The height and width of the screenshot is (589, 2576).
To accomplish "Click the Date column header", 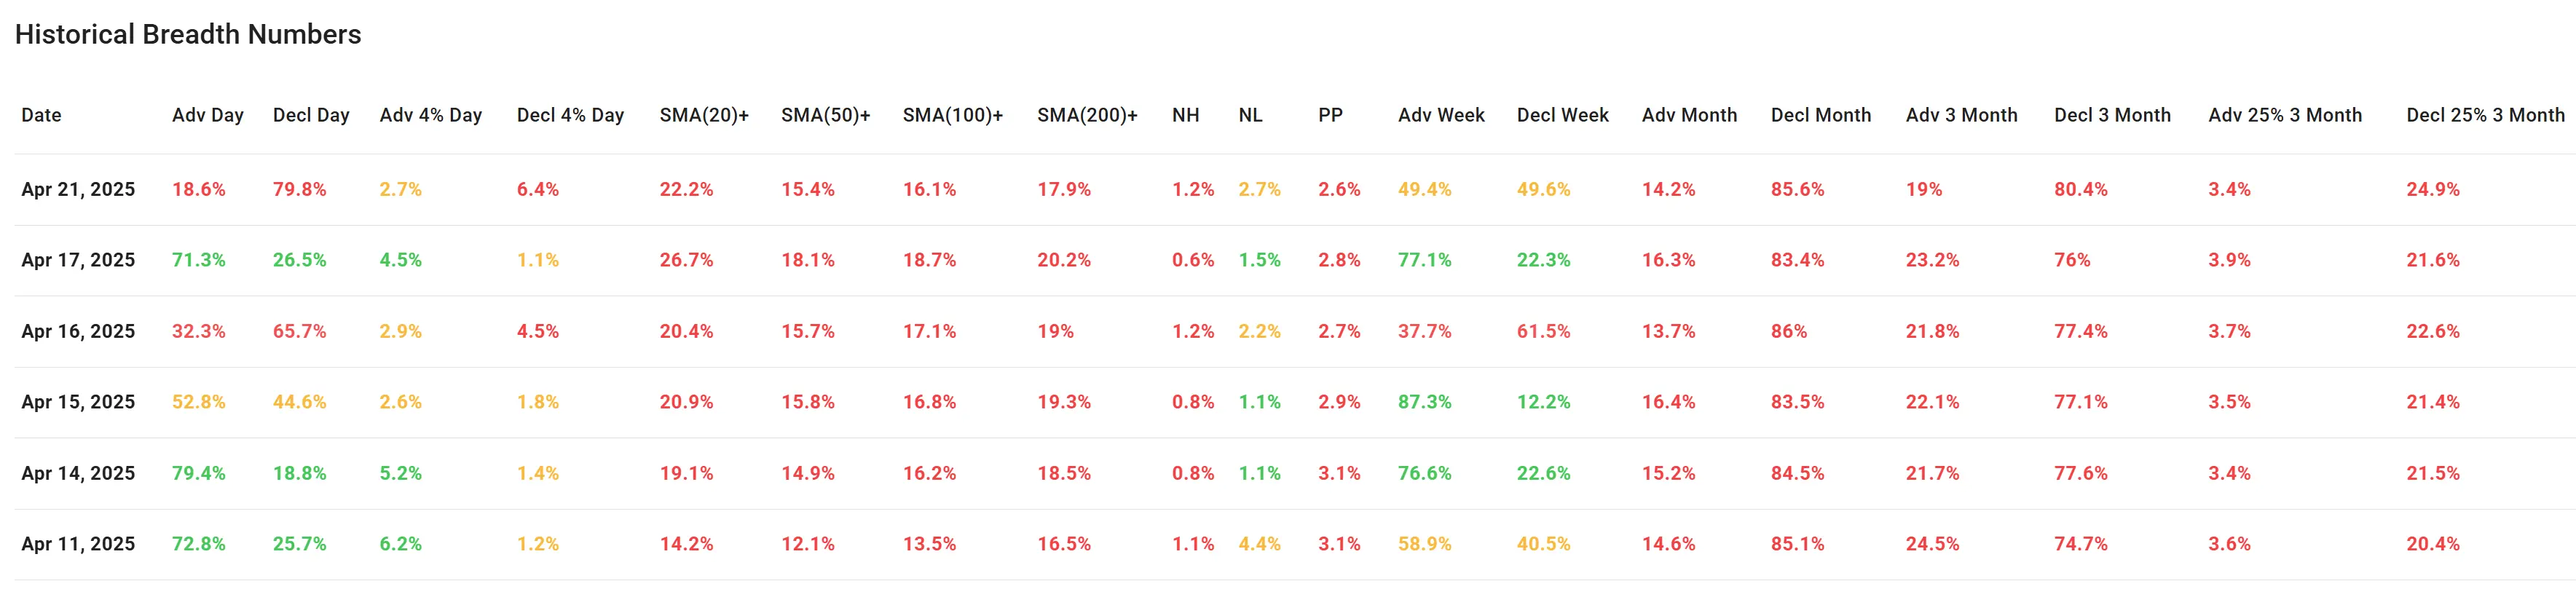I will (x=41, y=115).
